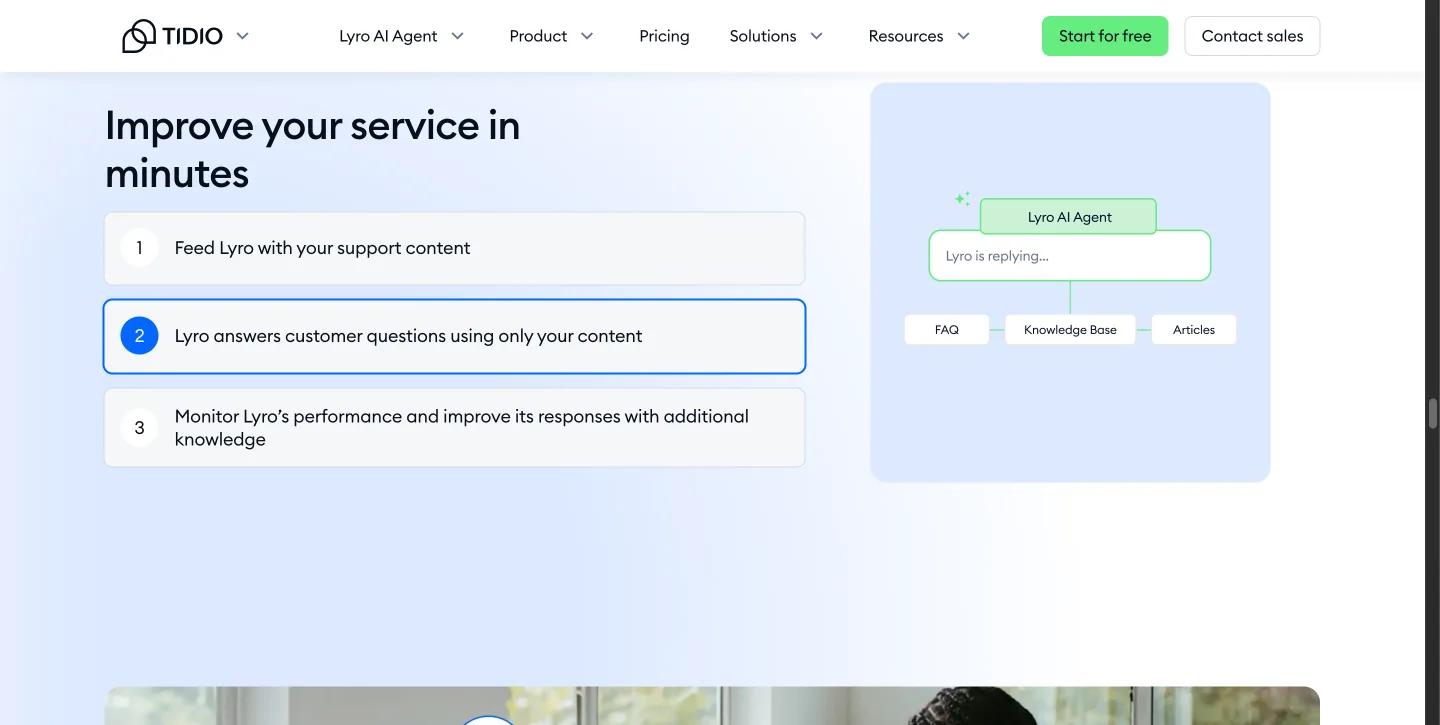Screen dimensions: 1440x725
Task: Click the Contact sales button
Action: pyautogui.click(x=1252, y=36)
